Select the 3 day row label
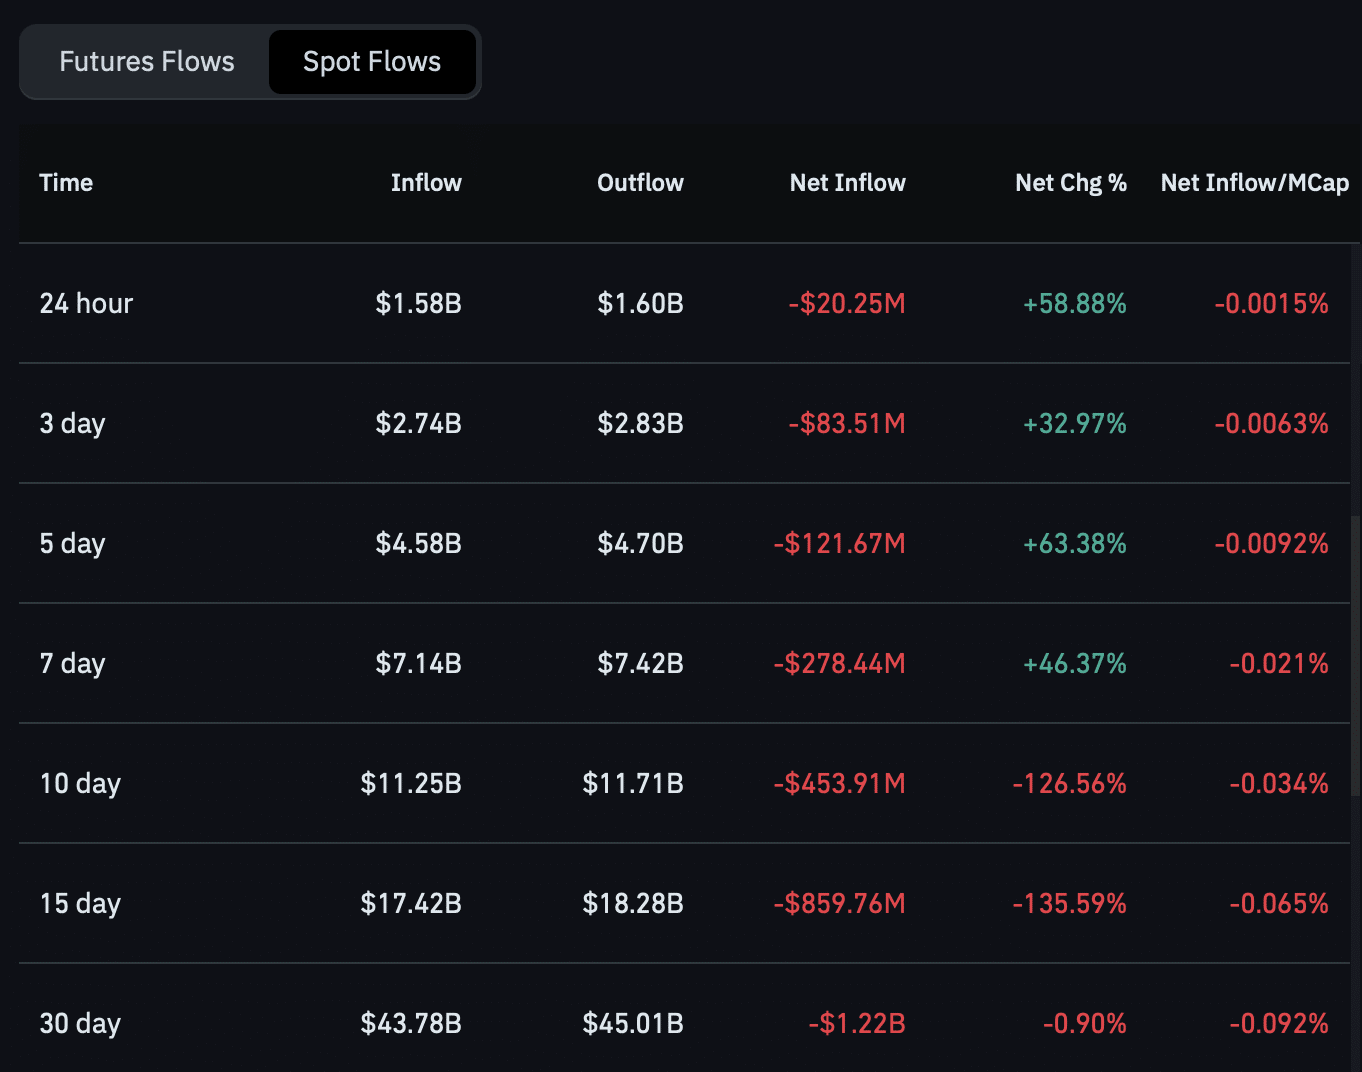This screenshot has height=1072, width=1362. point(72,423)
